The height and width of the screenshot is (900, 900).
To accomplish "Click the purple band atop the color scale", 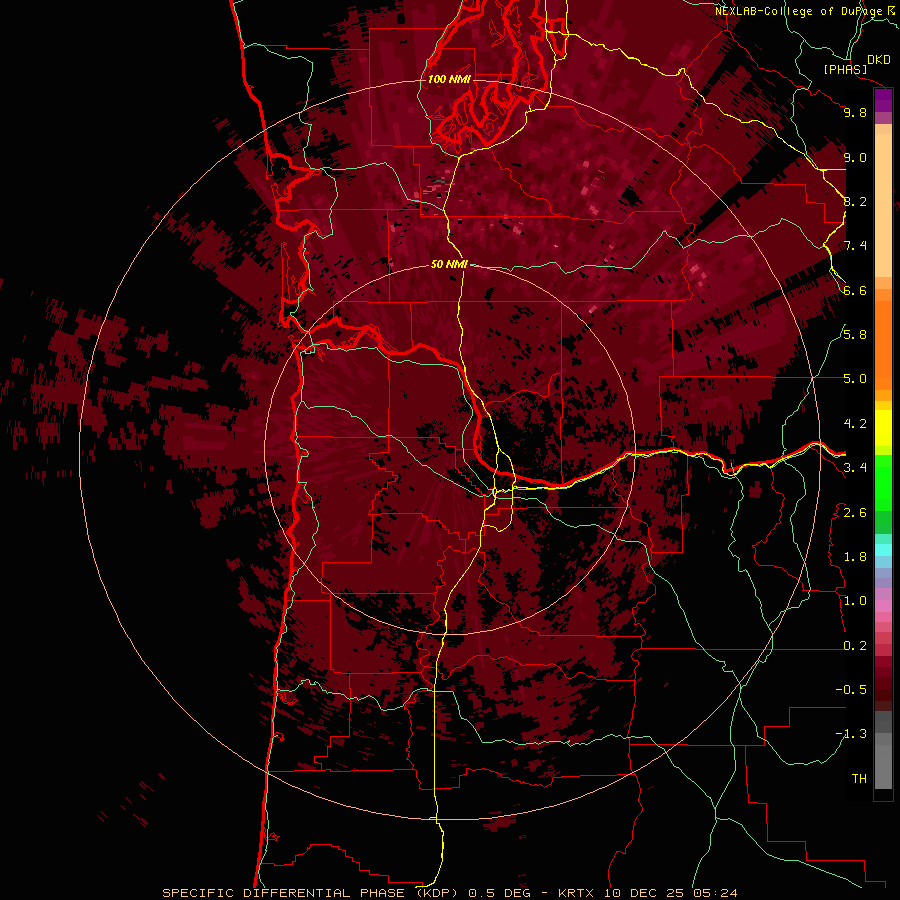I will [x=883, y=100].
